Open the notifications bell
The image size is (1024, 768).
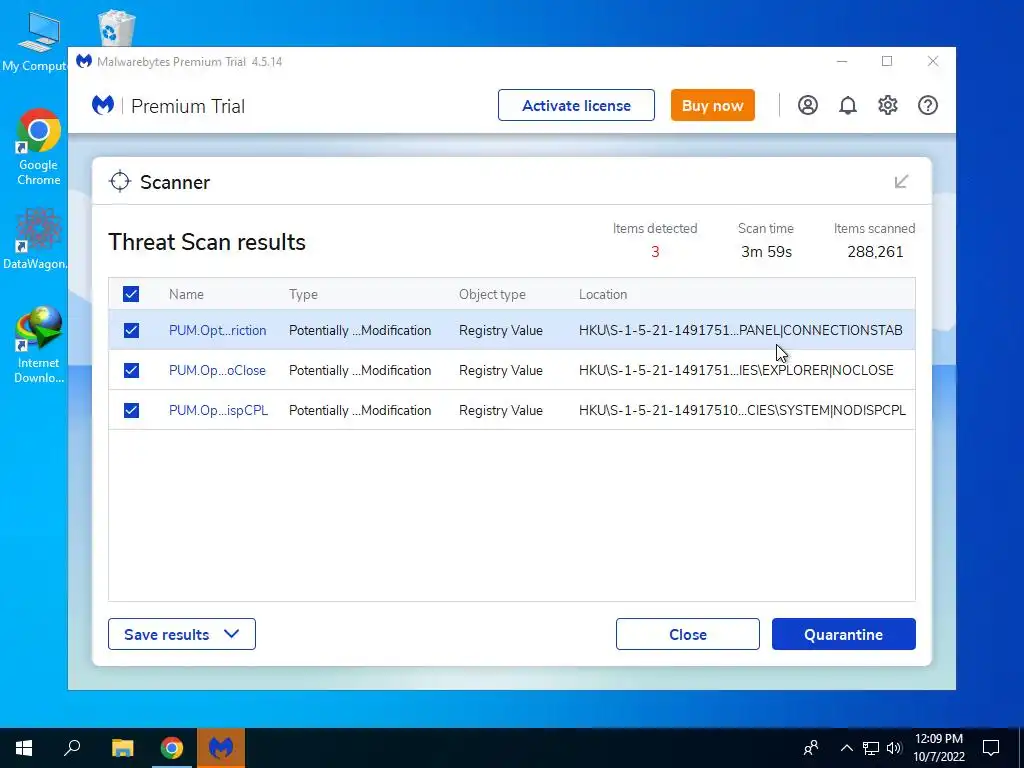pyautogui.click(x=848, y=105)
